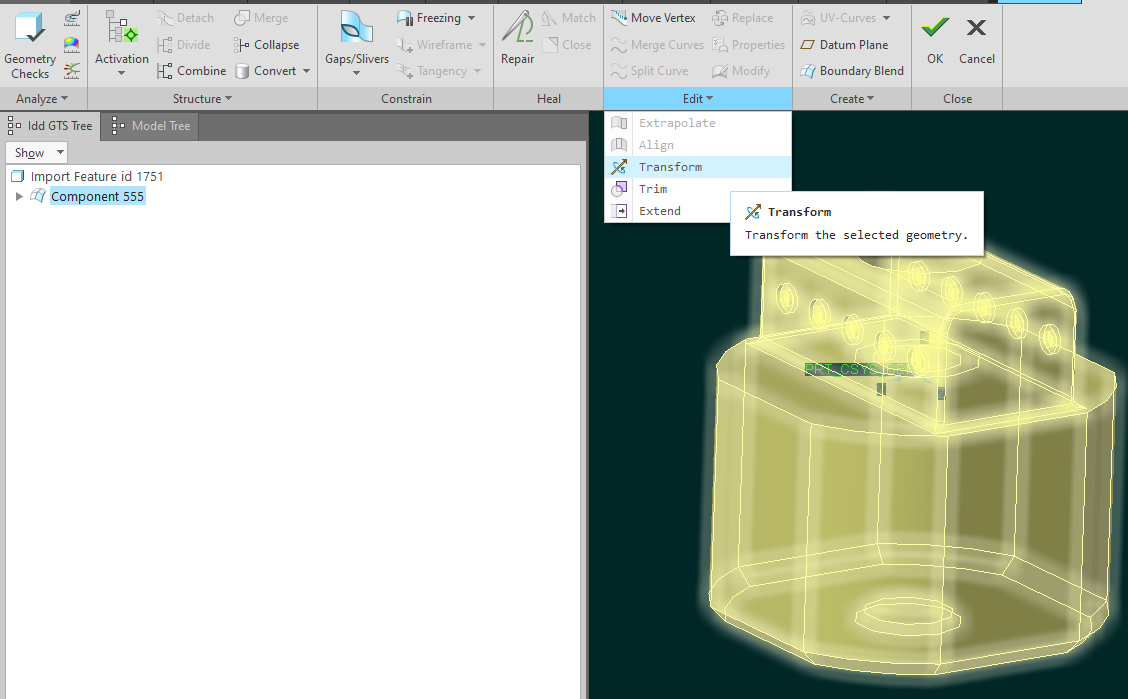The image size is (1128, 699).
Task: Open the Show dropdown in tree panel
Action: (x=36, y=152)
